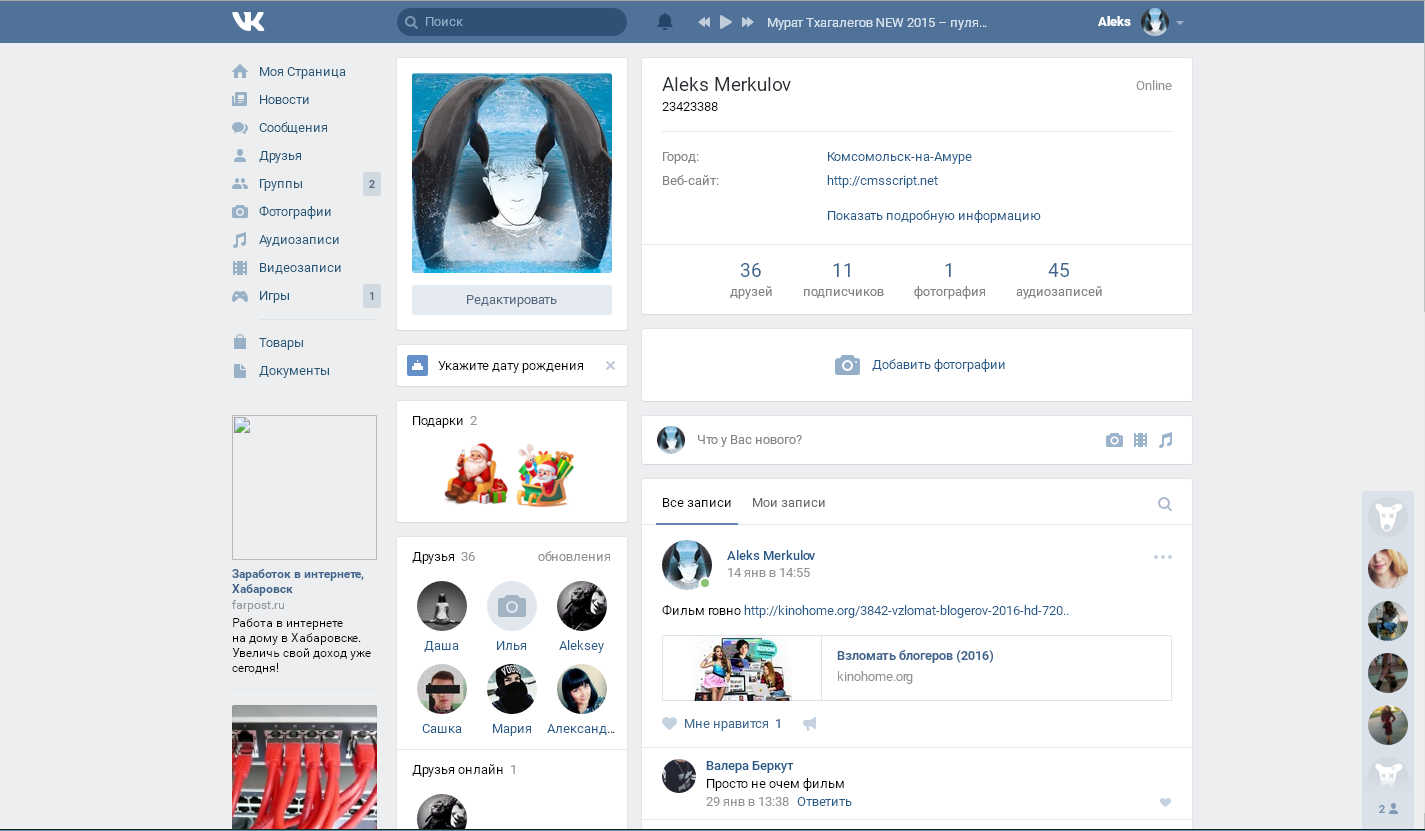Open Aleks account dropdown arrow
1425x831 pixels.
pyautogui.click(x=1180, y=23)
